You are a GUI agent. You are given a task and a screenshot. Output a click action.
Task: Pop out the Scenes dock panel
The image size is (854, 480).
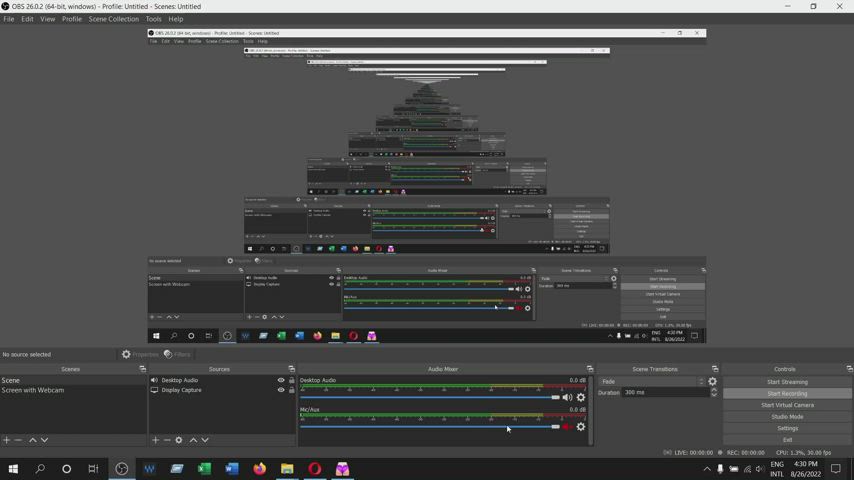tap(143, 369)
